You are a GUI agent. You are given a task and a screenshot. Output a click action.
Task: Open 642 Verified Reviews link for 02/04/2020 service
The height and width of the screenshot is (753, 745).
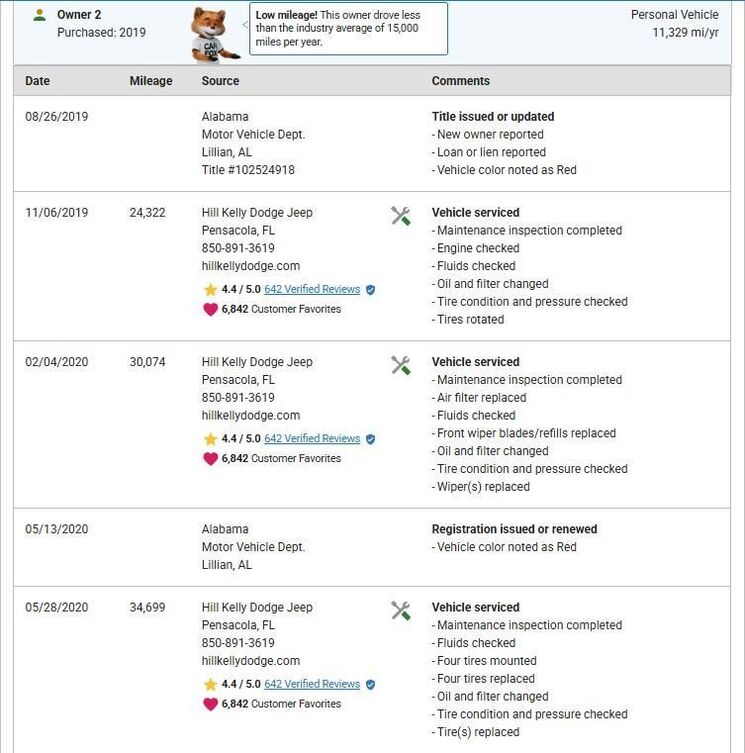click(x=312, y=439)
